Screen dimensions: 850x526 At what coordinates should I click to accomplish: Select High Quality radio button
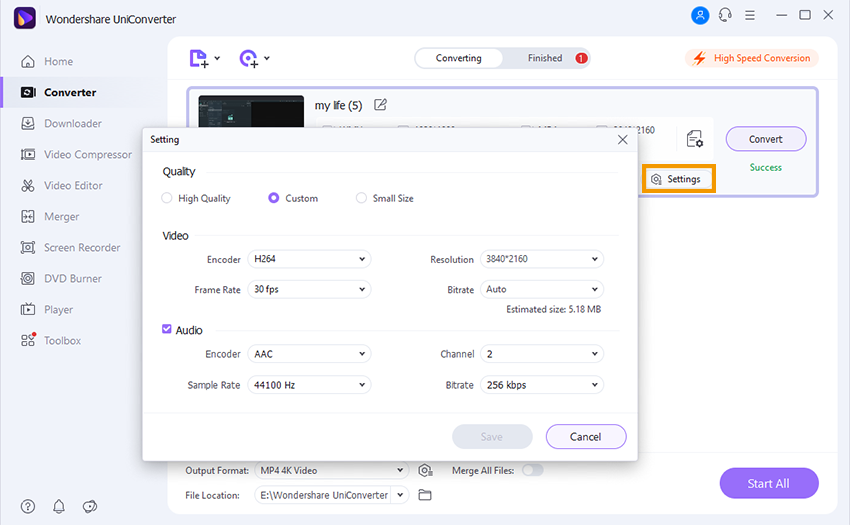coord(167,198)
